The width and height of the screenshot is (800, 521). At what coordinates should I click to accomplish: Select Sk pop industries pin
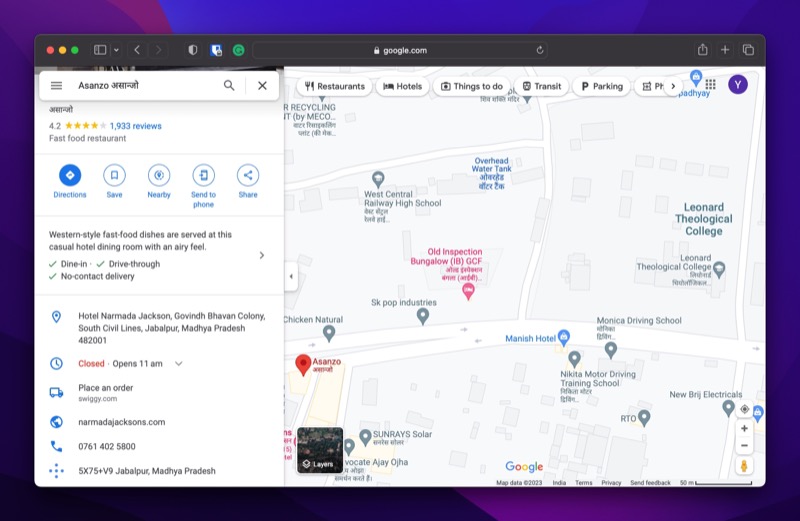[x=422, y=316]
